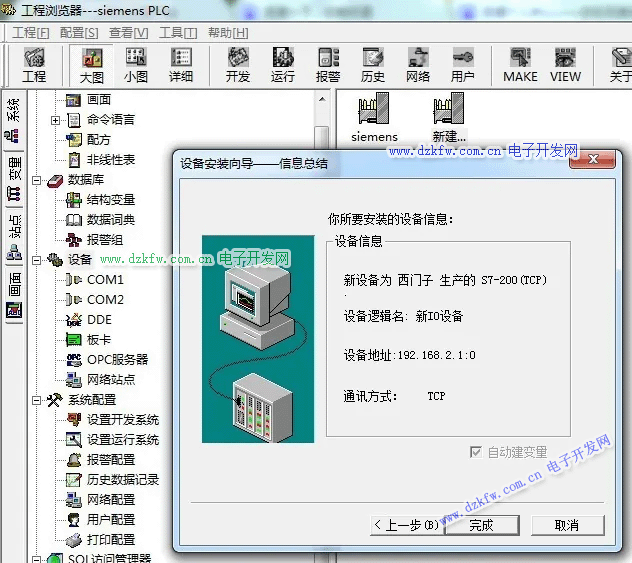
Task: Go back with 上一步(B) button
Action: (x=405, y=525)
